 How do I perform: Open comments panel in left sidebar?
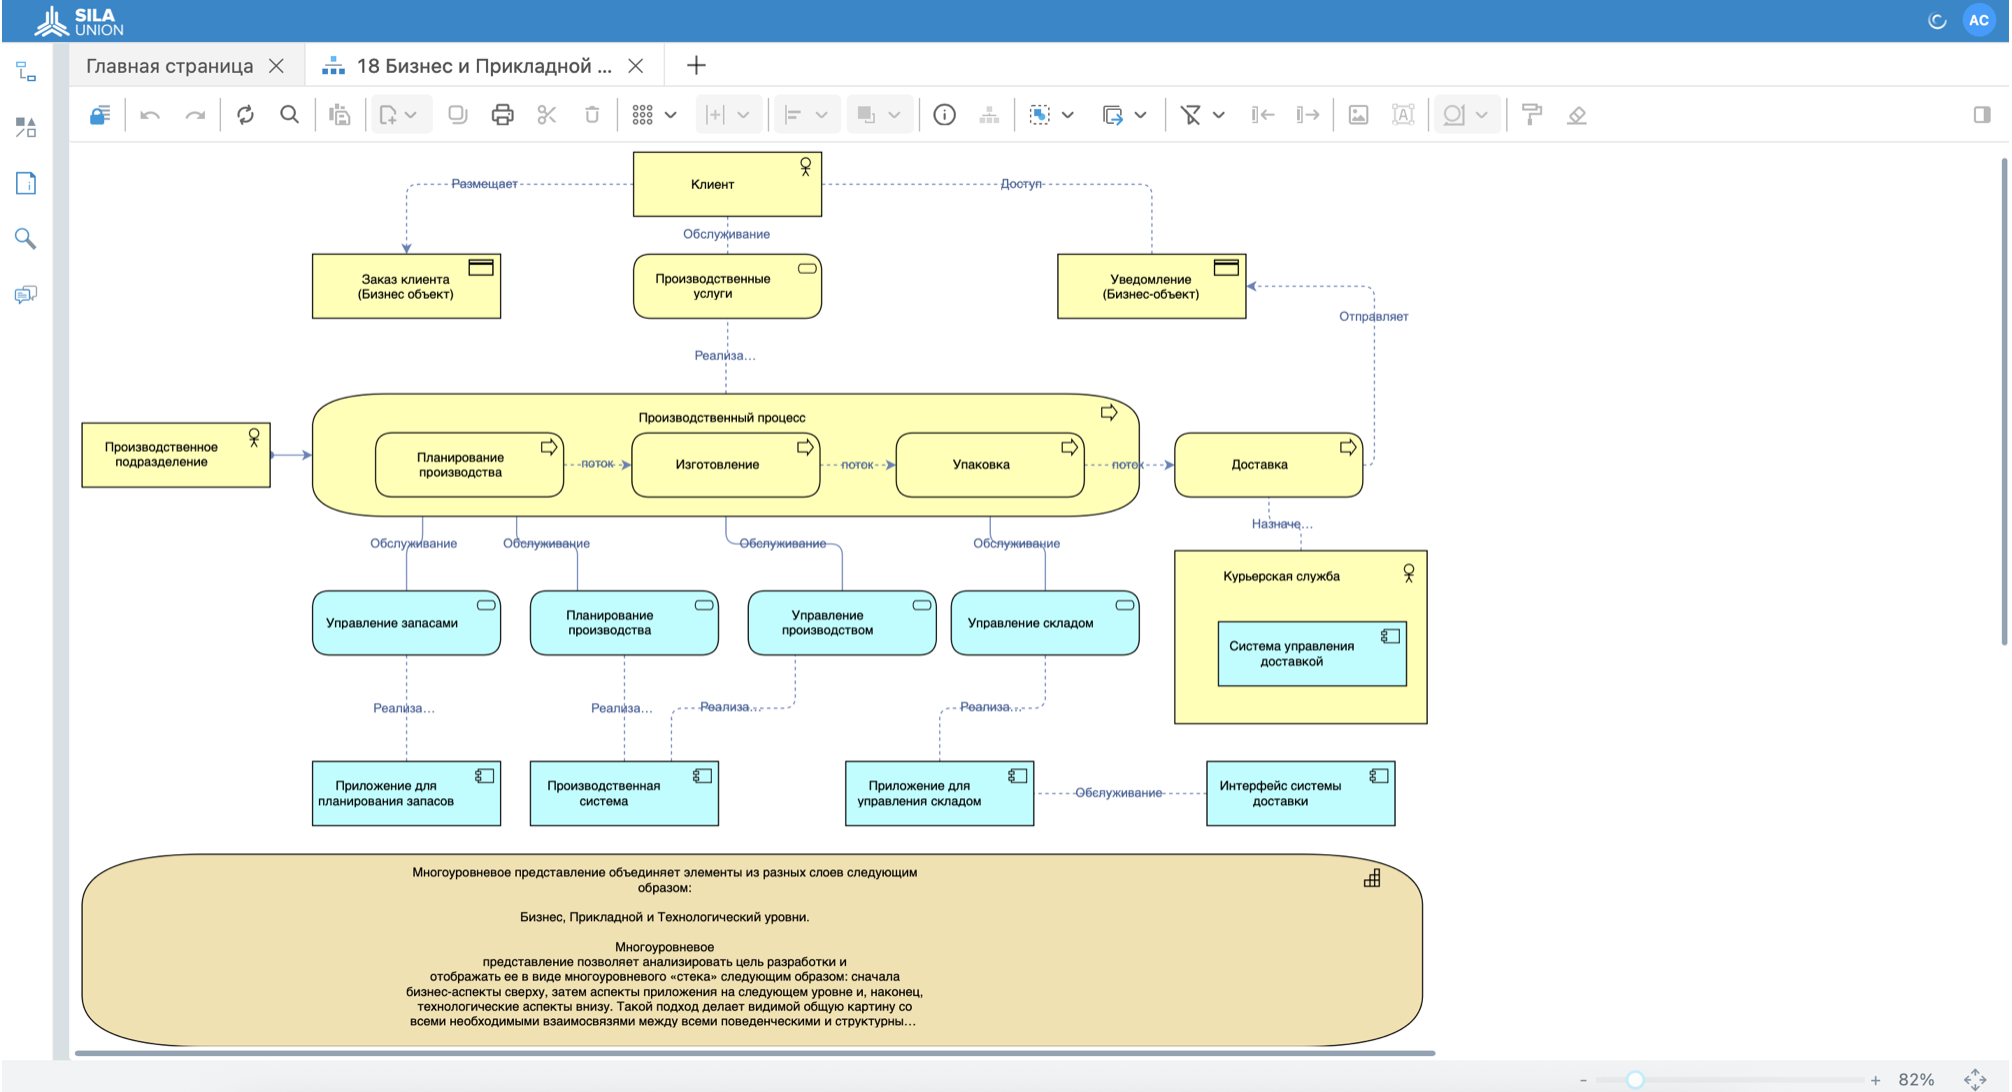pyautogui.click(x=26, y=294)
